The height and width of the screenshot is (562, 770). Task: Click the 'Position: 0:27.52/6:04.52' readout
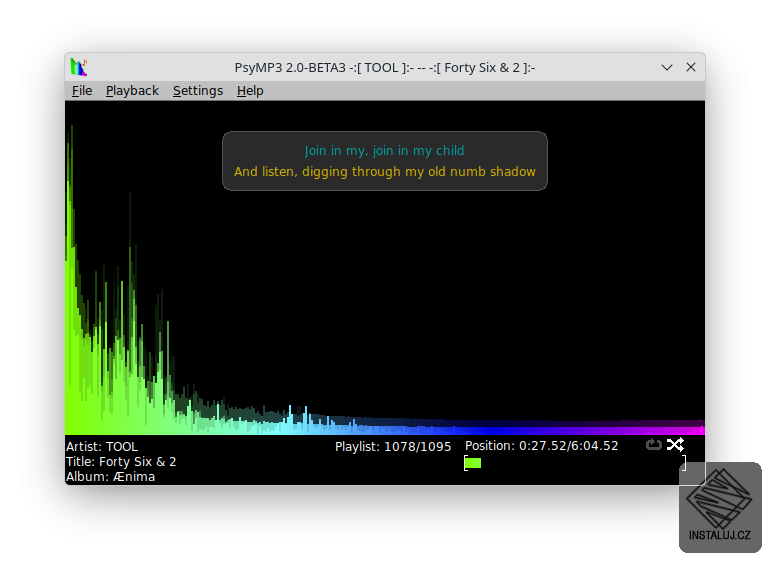coord(542,446)
